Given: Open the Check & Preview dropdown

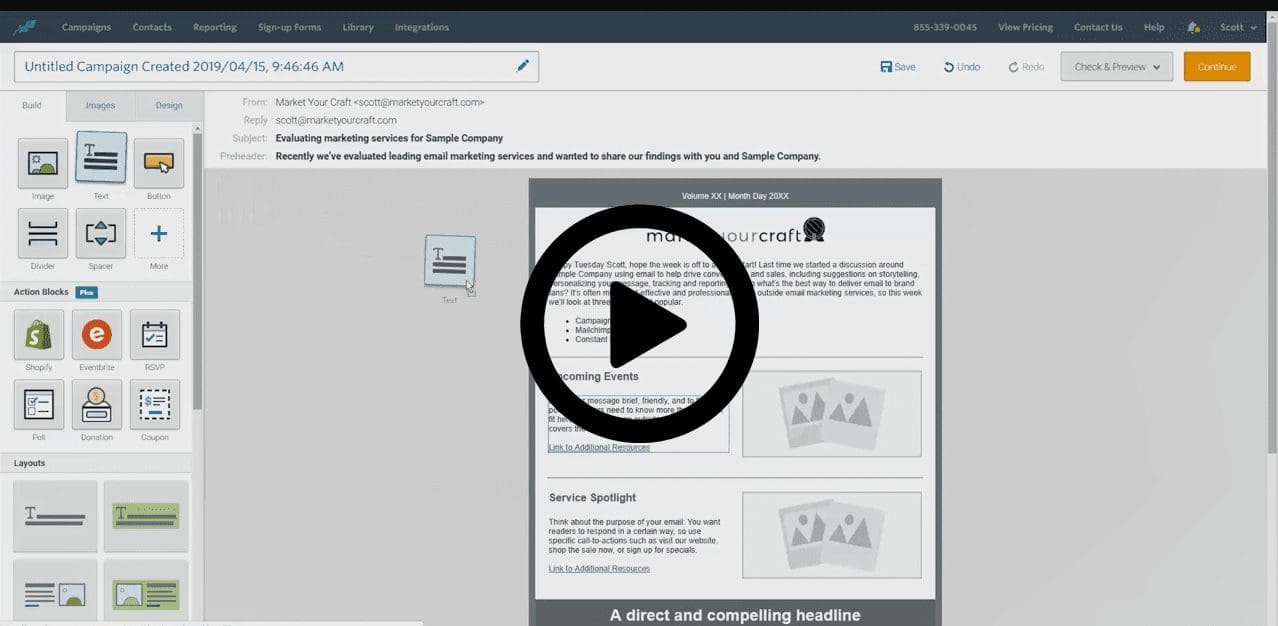Looking at the screenshot, I should (1116, 66).
